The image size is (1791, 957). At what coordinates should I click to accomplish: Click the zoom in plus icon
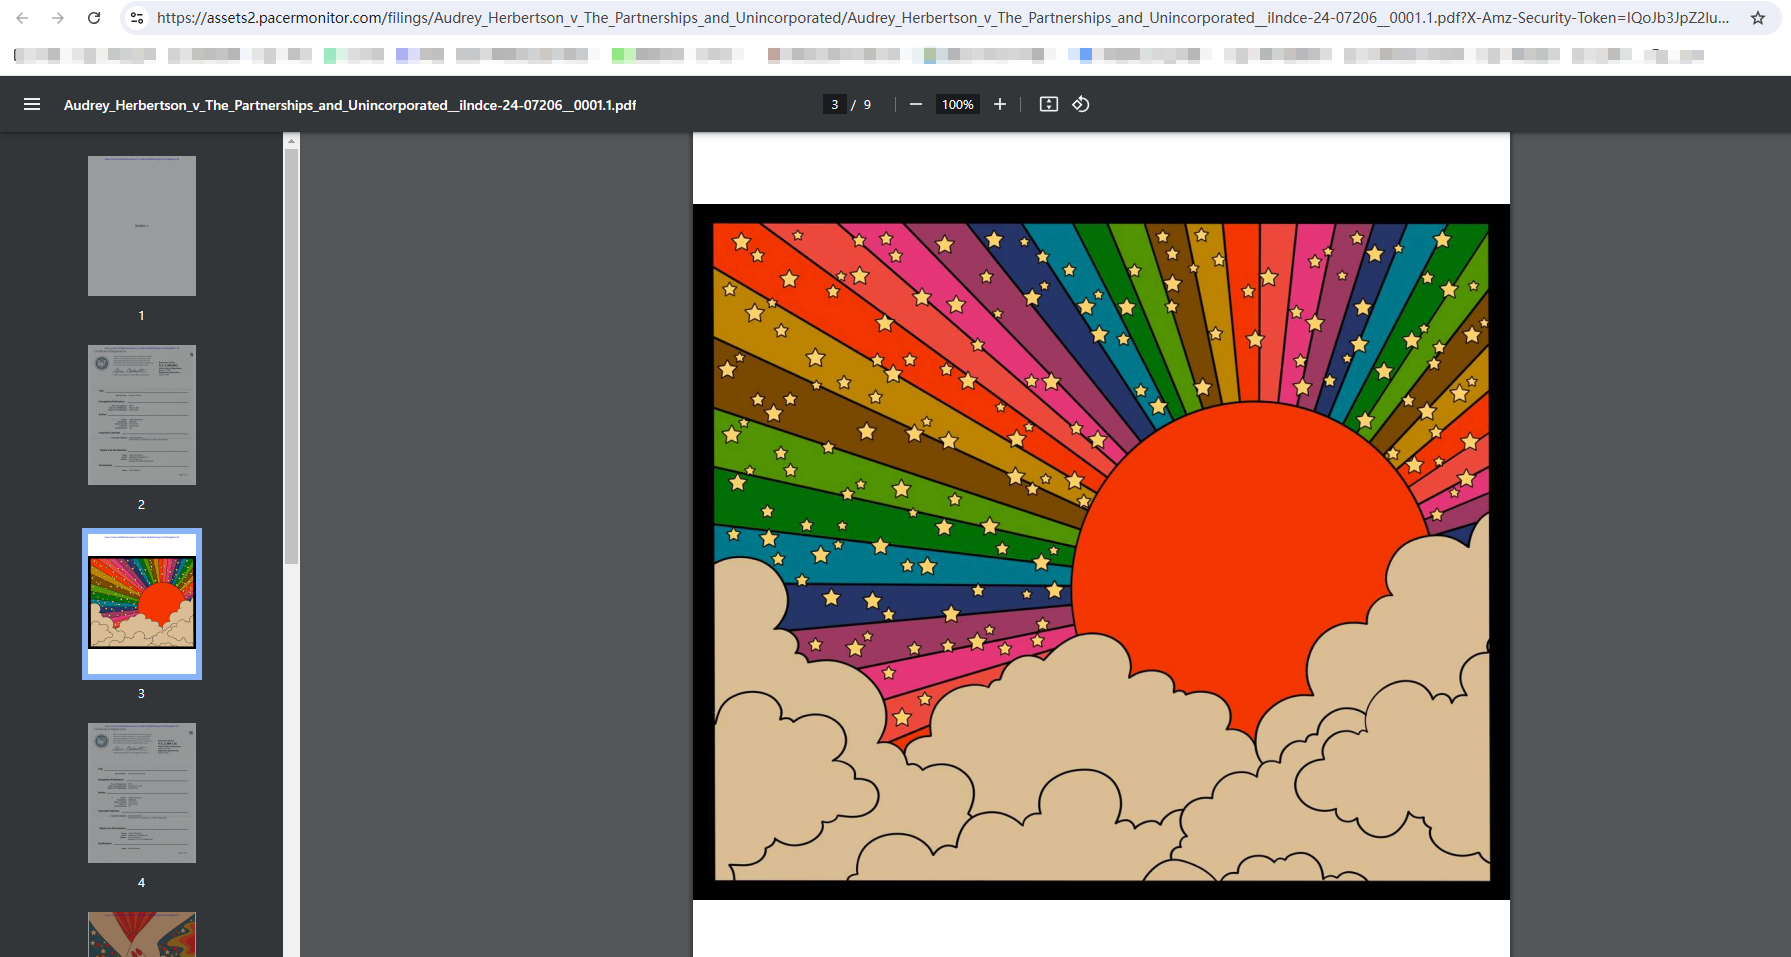pyautogui.click(x=999, y=104)
